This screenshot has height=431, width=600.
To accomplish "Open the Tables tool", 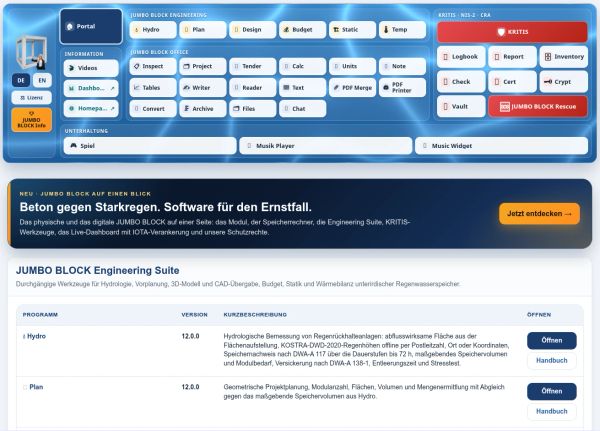I will (153, 88).
